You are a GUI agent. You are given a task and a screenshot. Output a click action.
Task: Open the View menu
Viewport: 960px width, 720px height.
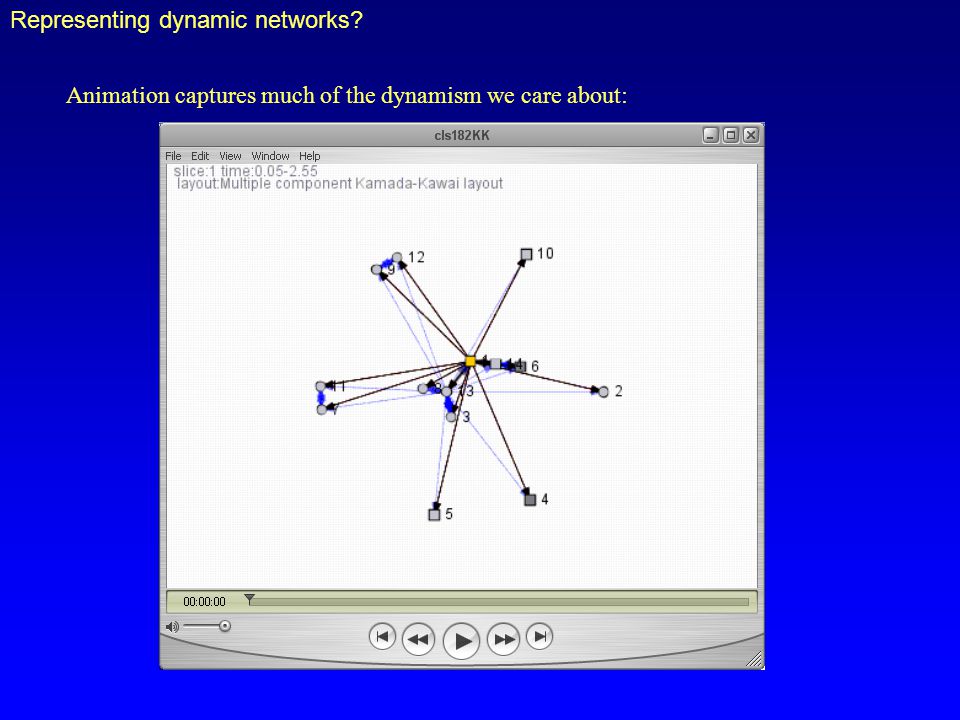(x=230, y=156)
